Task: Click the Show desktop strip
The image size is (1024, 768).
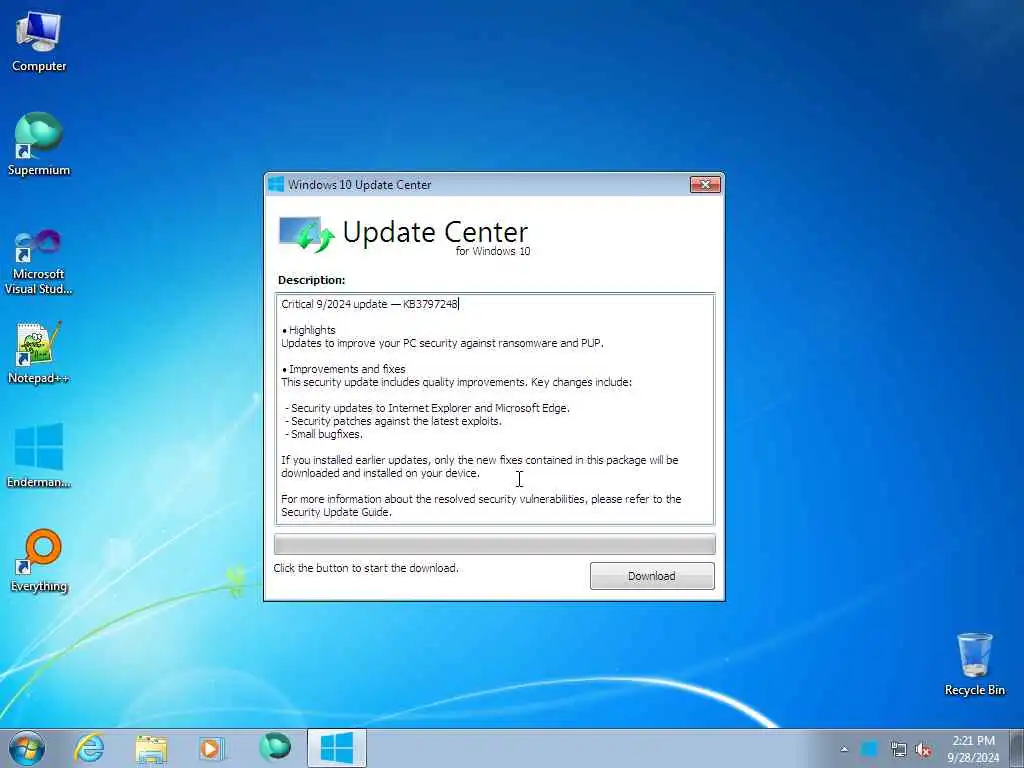Action: [1017, 748]
